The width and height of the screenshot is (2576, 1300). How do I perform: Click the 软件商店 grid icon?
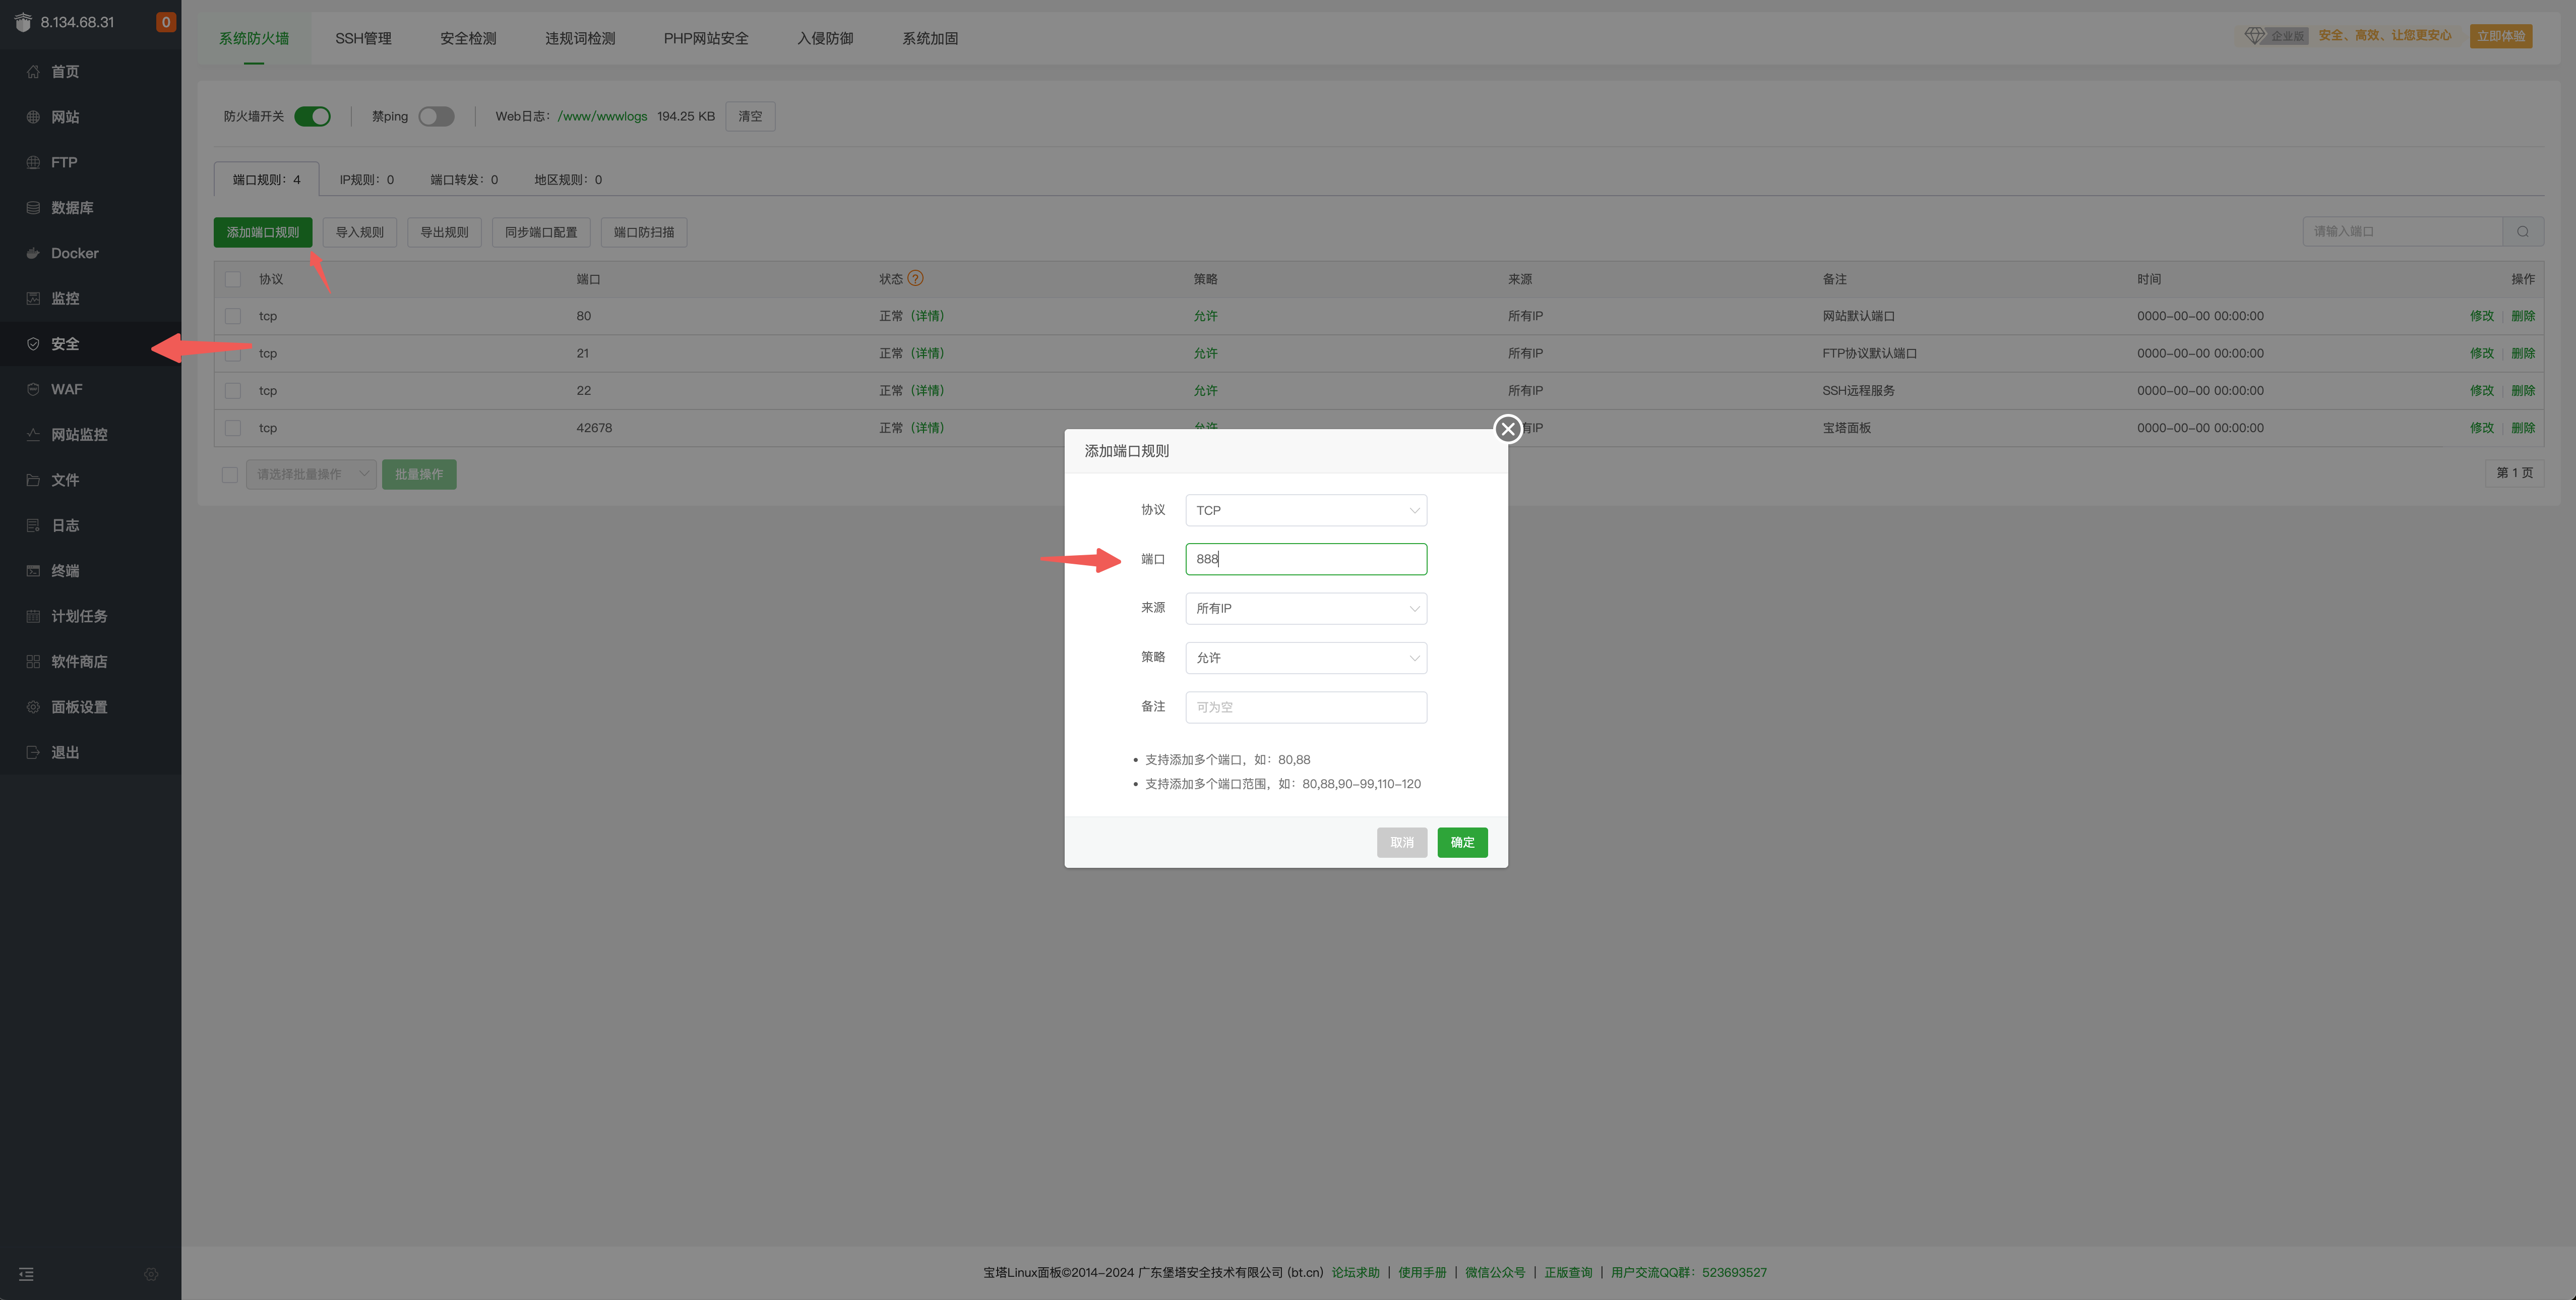tap(33, 661)
